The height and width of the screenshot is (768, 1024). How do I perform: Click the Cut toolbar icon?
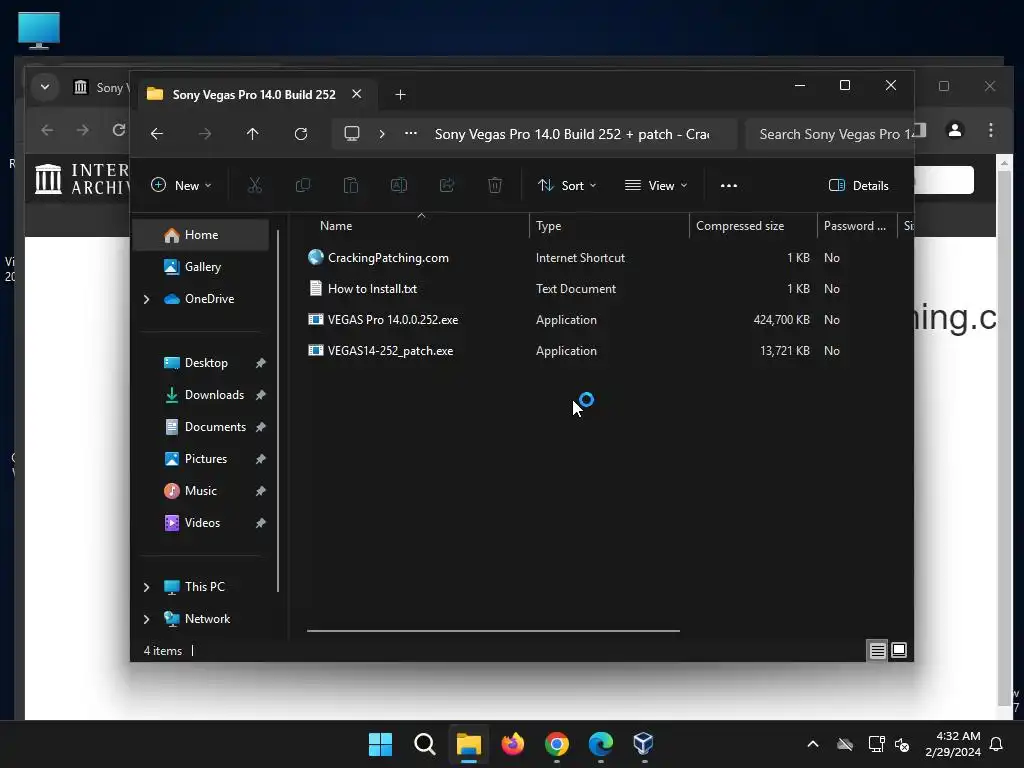255,185
